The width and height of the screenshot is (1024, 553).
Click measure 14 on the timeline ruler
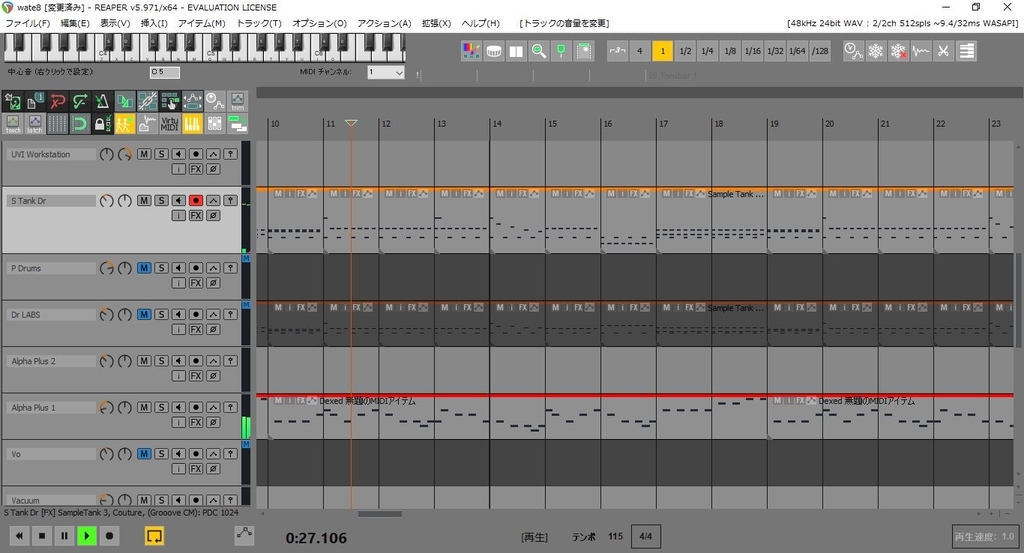coord(496,124)
